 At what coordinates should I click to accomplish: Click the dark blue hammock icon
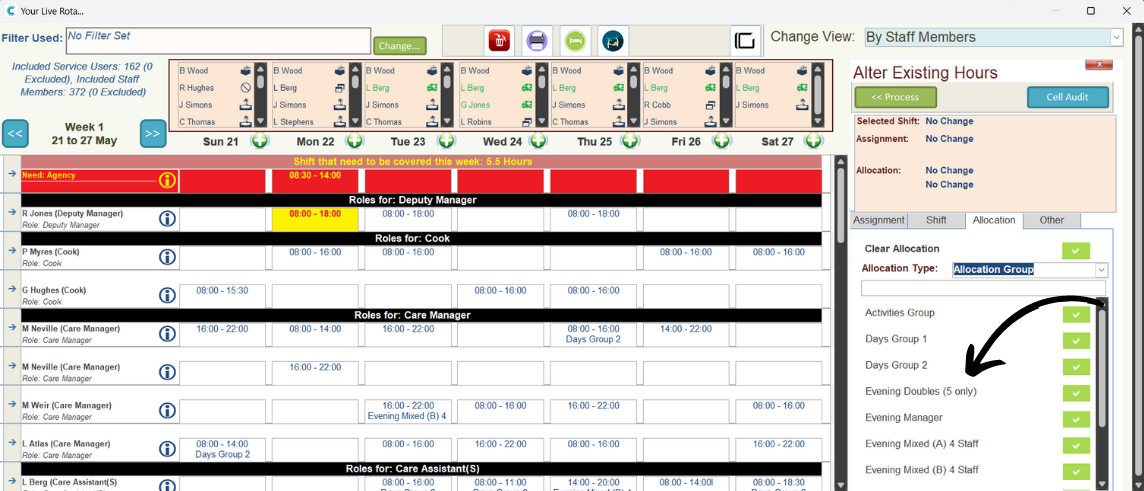coord(612,41)
